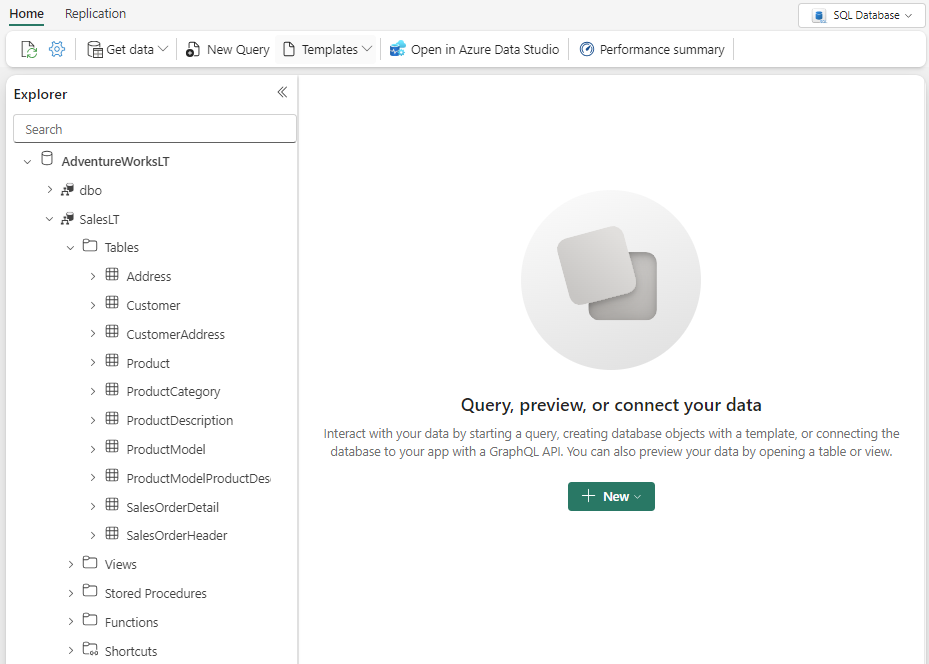Switch to the Home tab
Image resolution: width=929 pixels, height=664 pixels.
pyautogui.click(x=26, y=14)
